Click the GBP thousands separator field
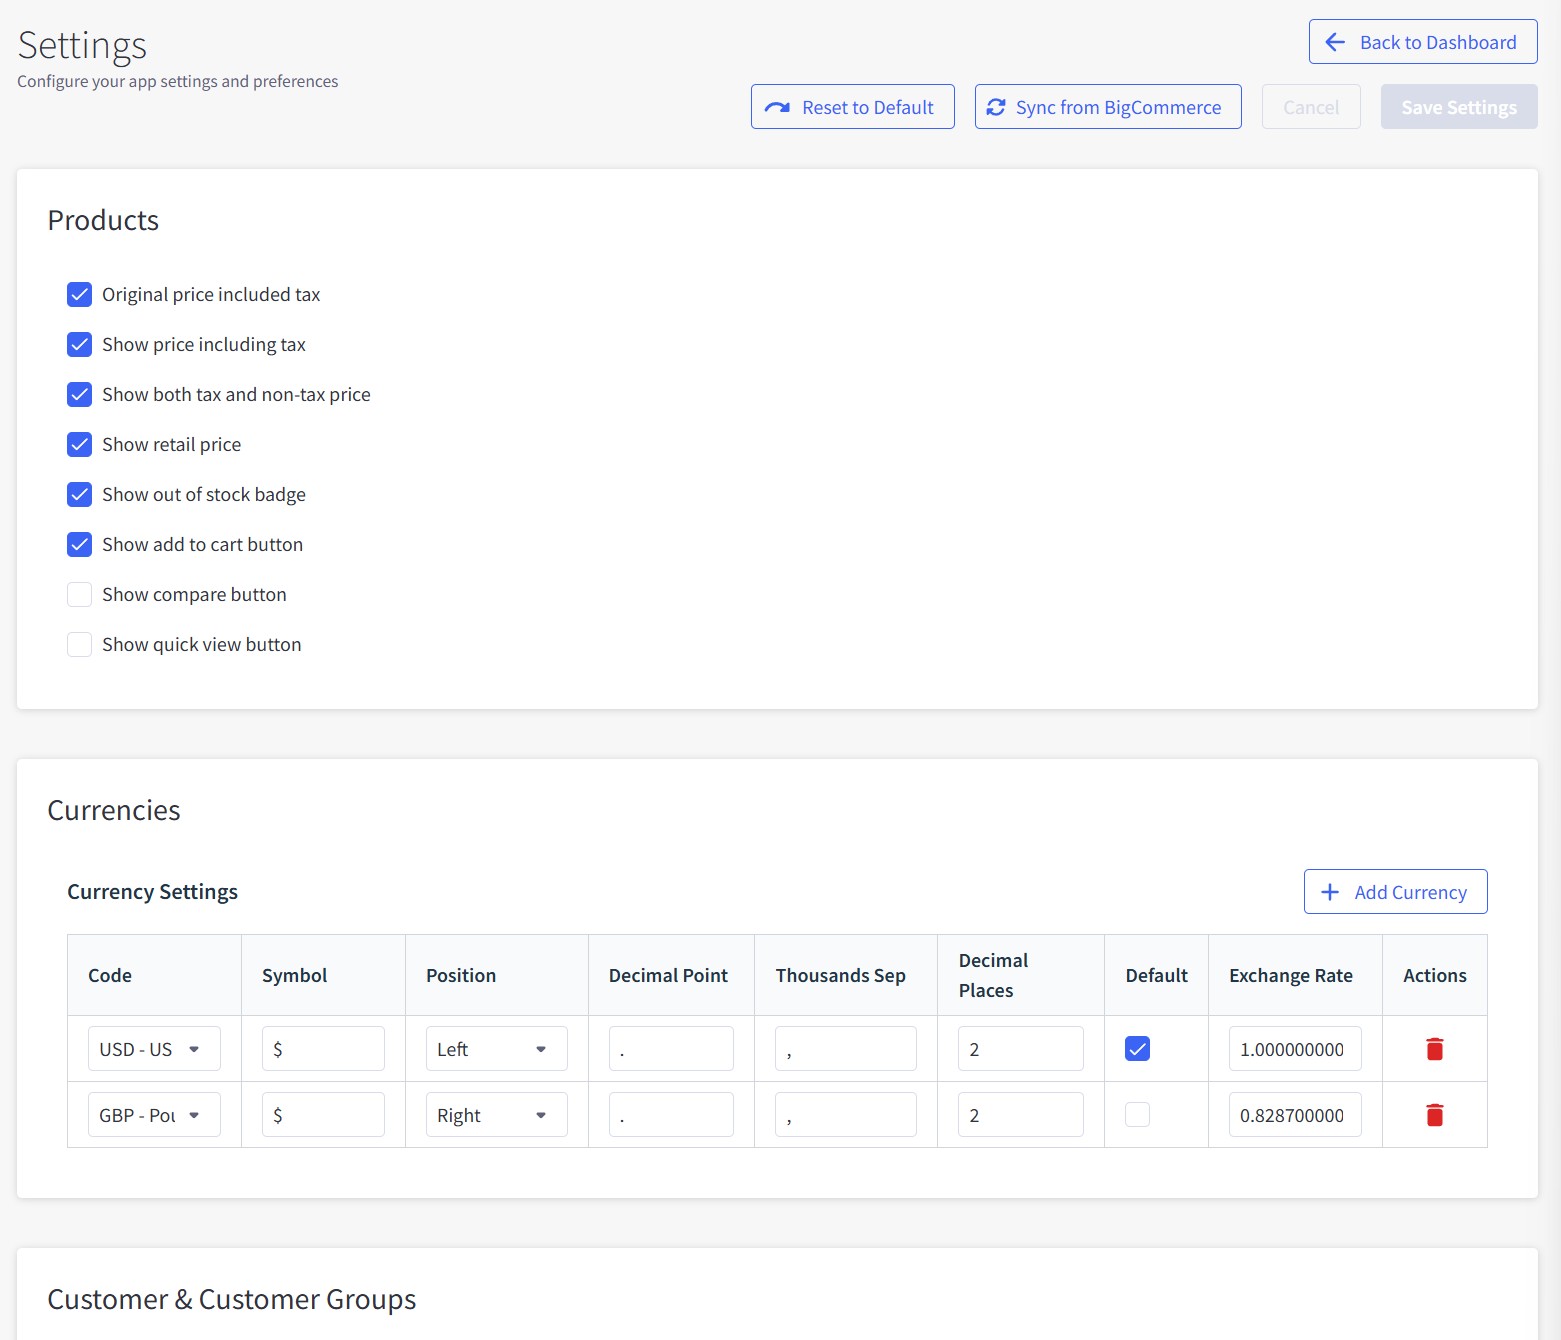1561x1340 pixels. click(846, 1115)
